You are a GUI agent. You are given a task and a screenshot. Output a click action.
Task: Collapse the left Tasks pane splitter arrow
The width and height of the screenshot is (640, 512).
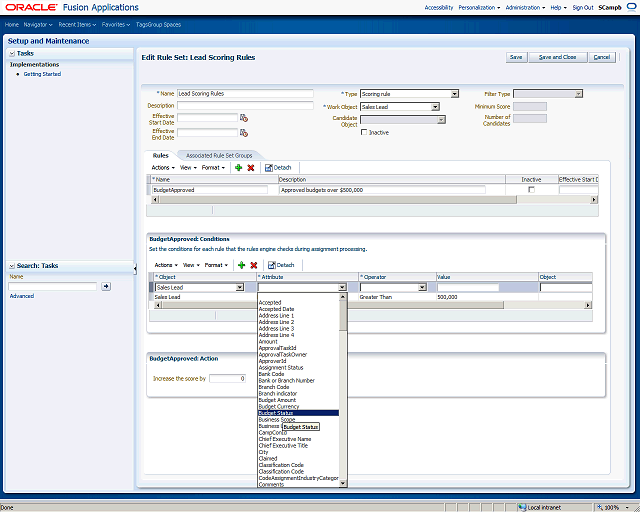coord(135,268)
